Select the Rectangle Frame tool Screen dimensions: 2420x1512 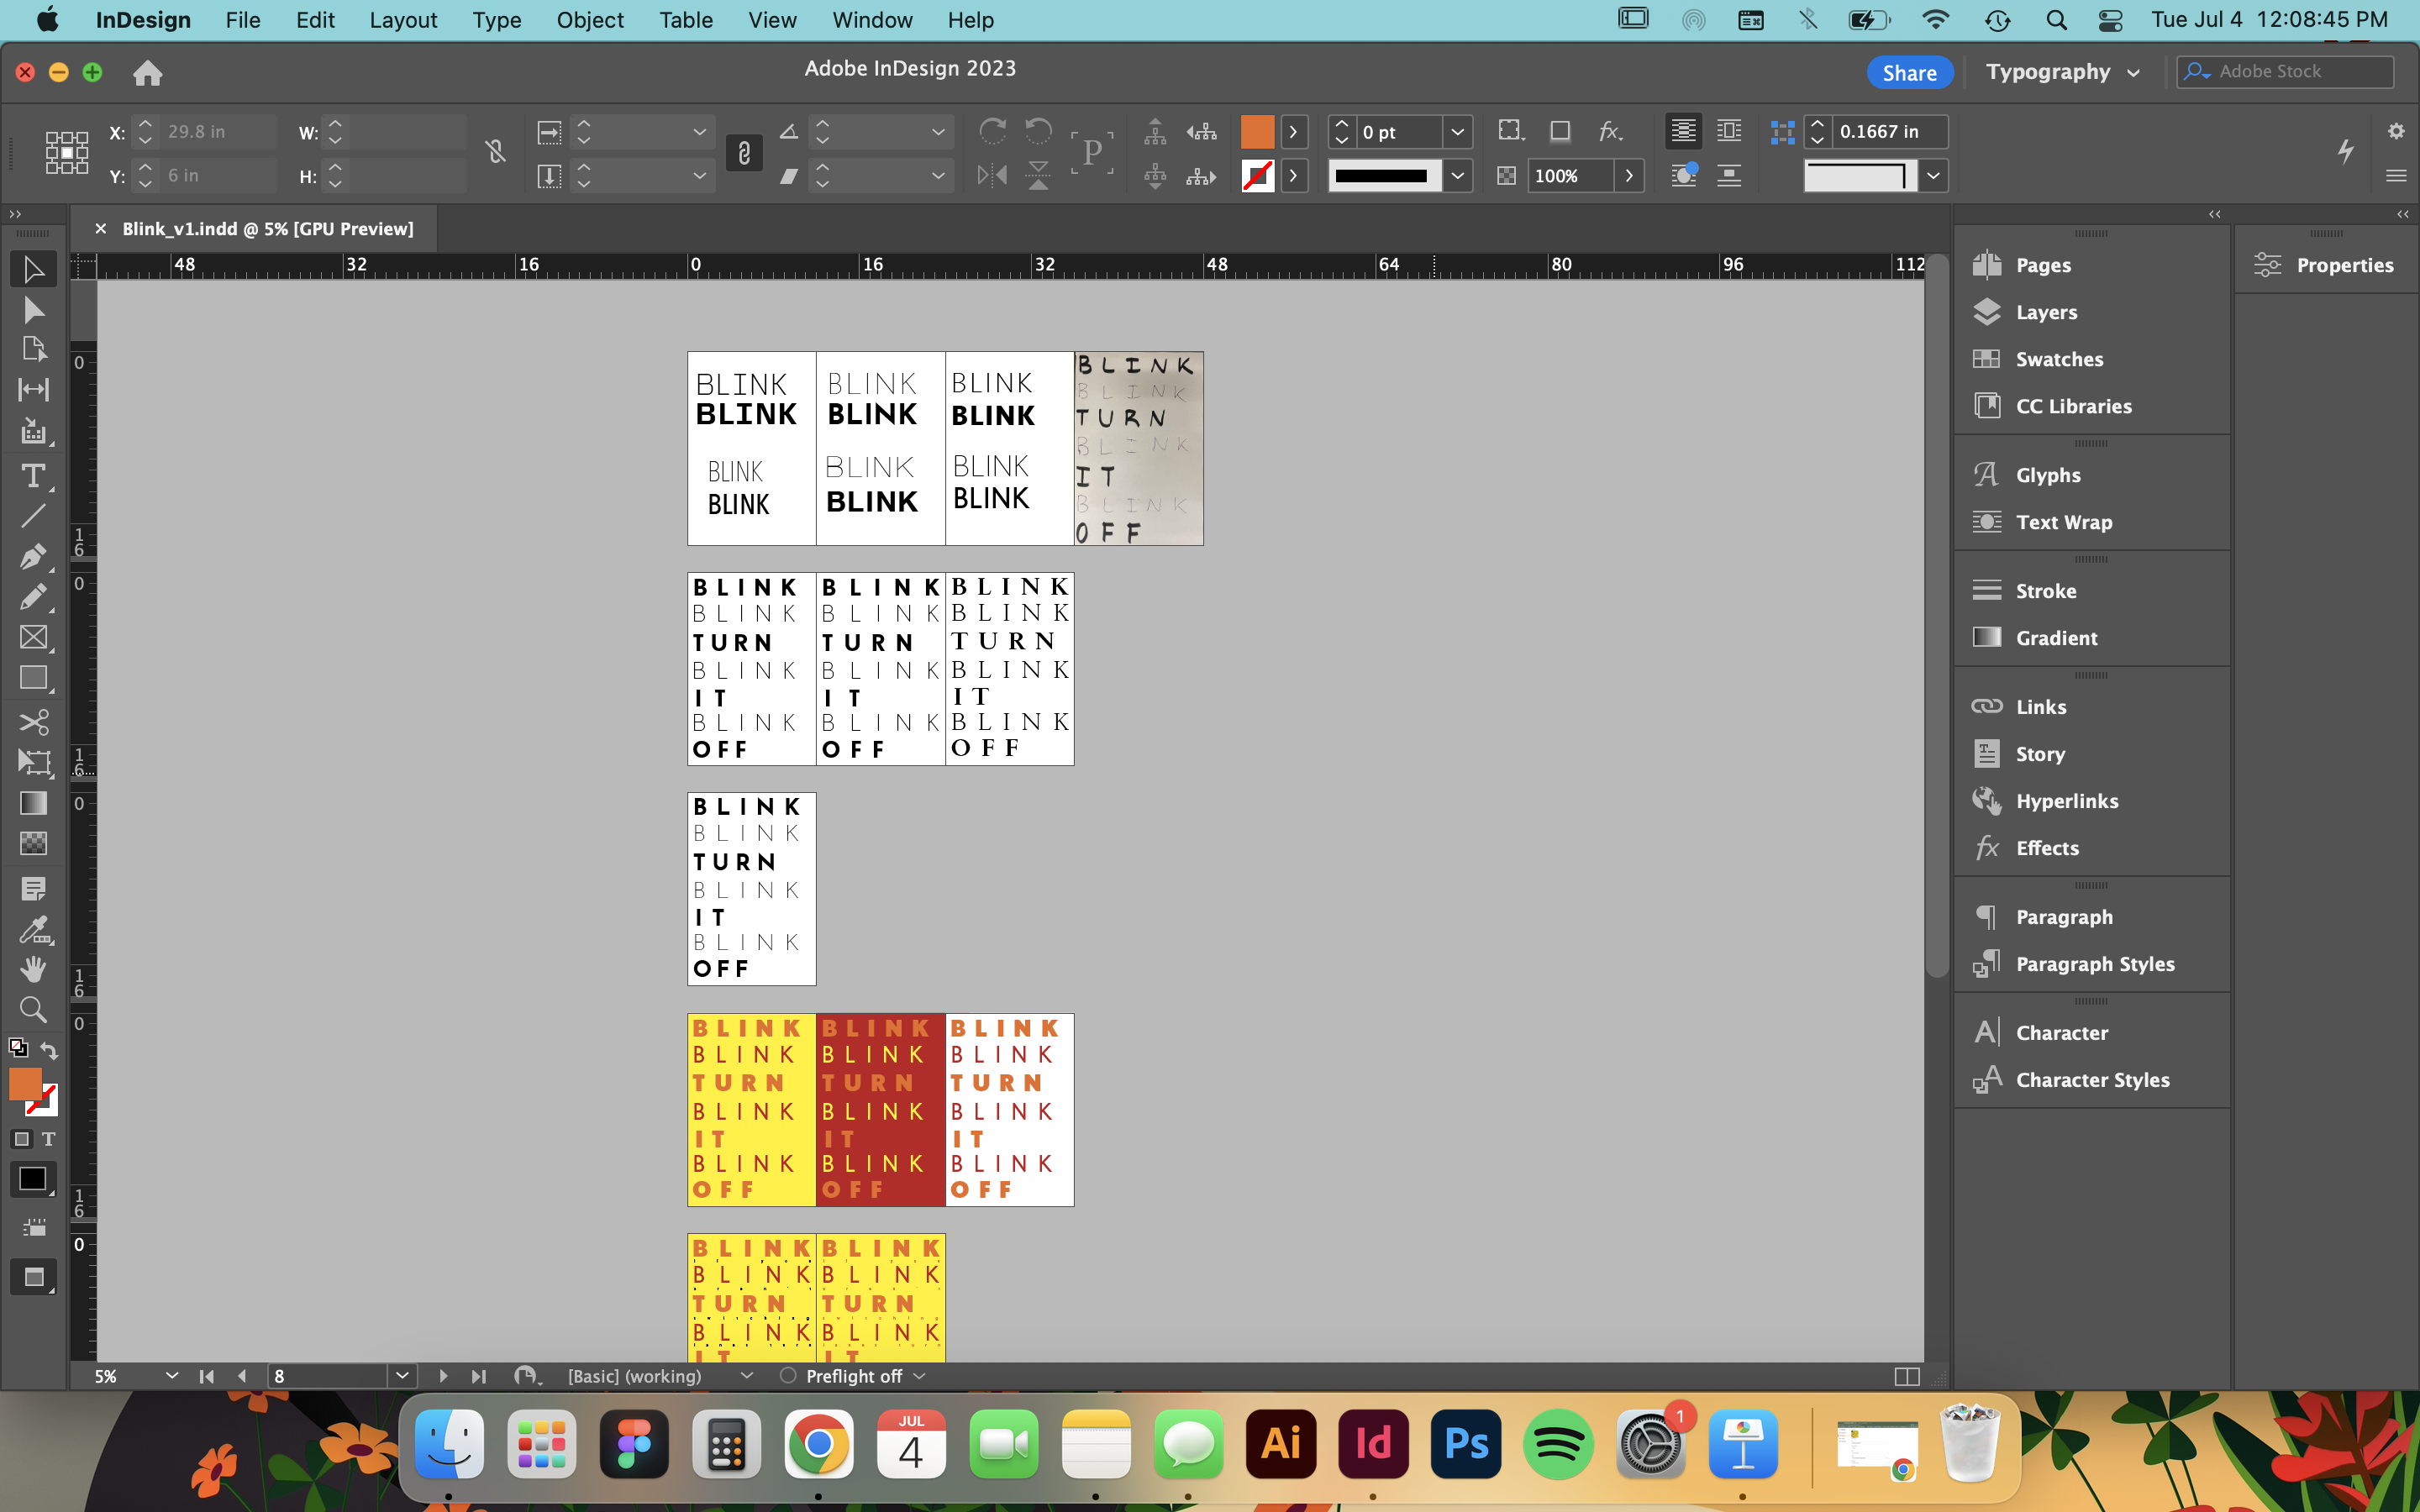[x=33, y=637]
